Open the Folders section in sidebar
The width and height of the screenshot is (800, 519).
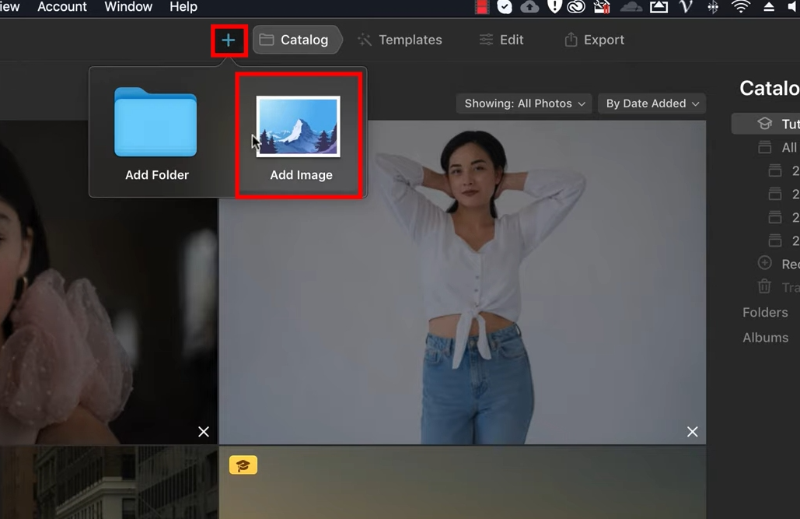tap(765, 312)
